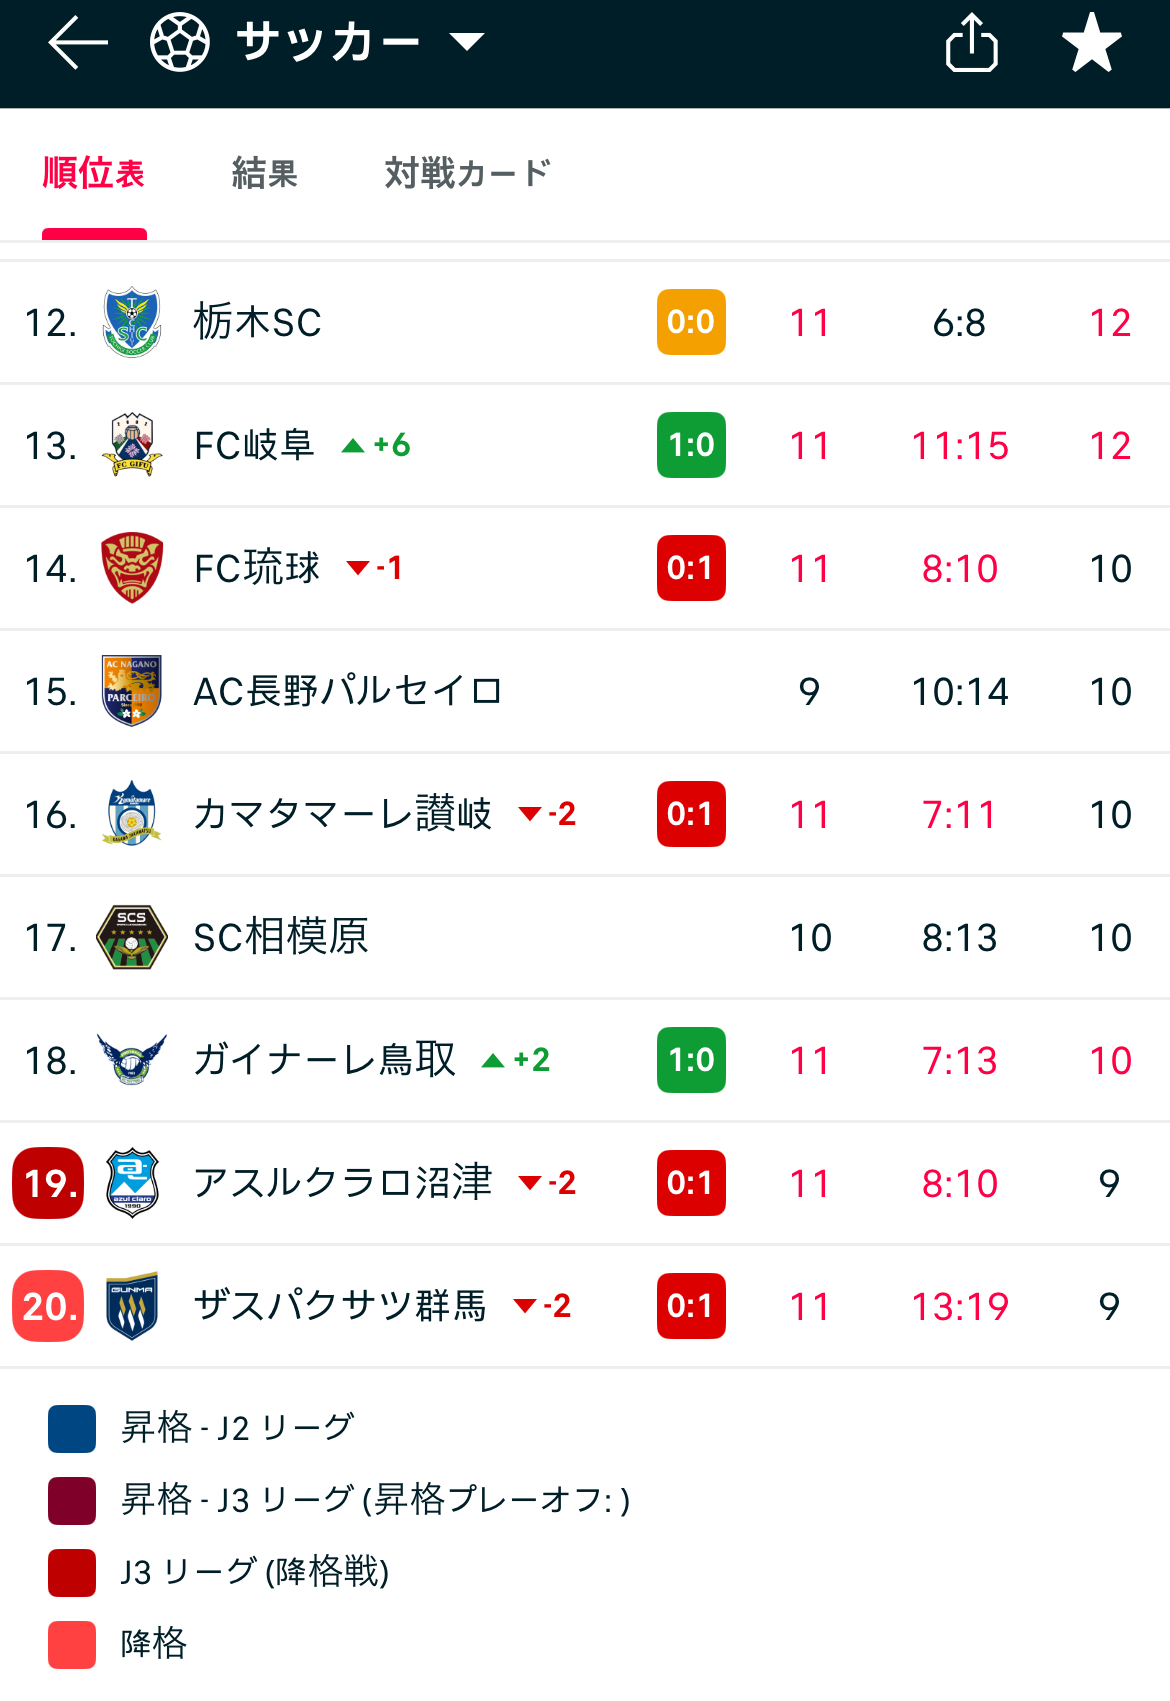Tap the blue 昇格 - J2 リーグ legend swatch
This screenshot has height=1701, width=1170.
[x=72, y=1428]
